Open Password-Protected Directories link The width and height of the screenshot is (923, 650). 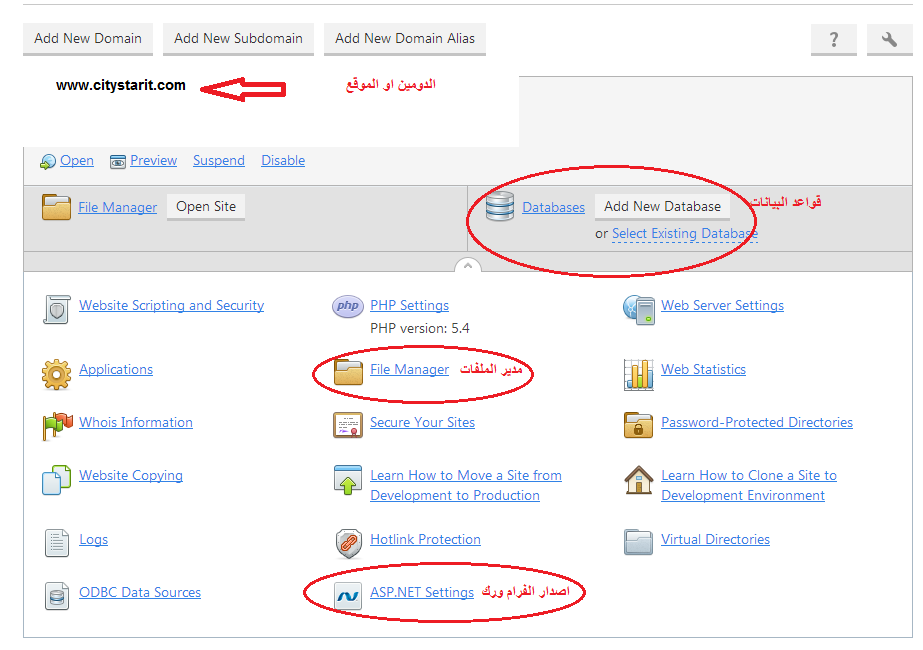pyautogui.click(x=756, y=423)
